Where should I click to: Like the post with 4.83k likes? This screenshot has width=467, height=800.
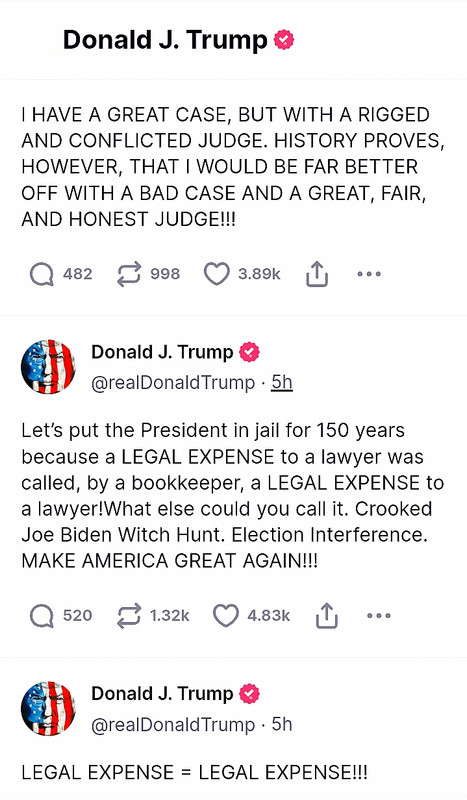[226, 616]
